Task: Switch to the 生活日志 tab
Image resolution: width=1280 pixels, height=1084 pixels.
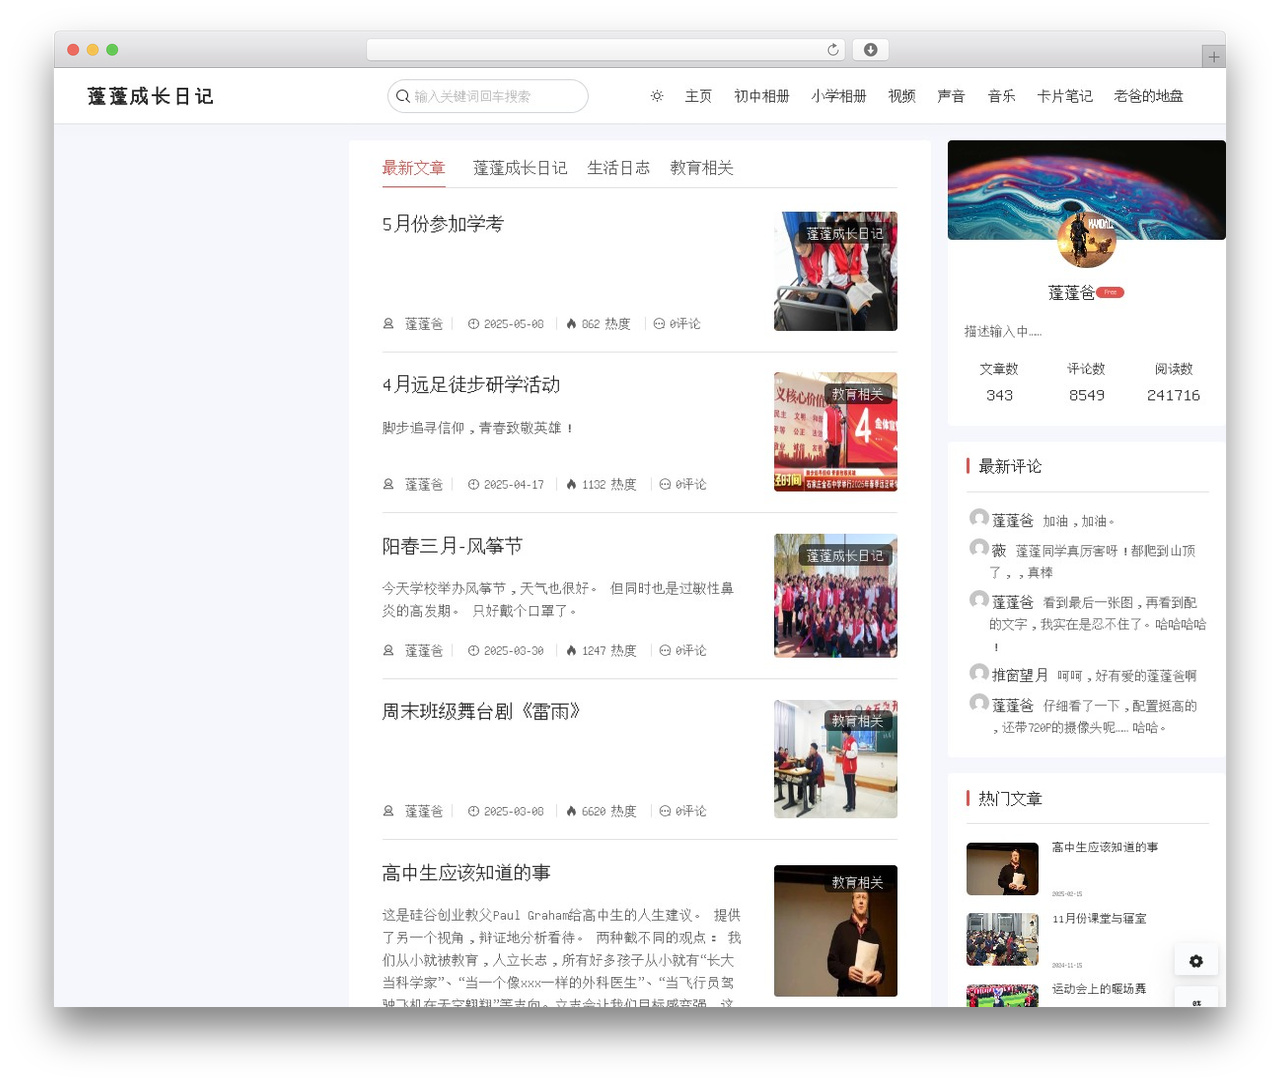Action: click(x=618, y=168)
